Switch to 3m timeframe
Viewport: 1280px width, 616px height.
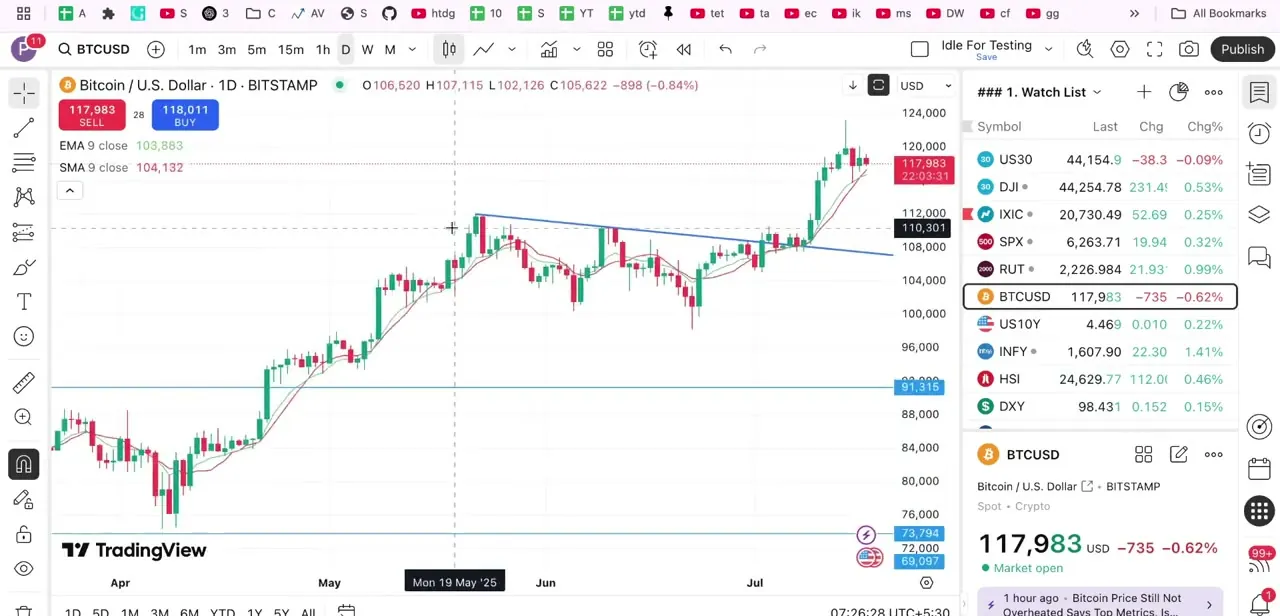click(x=227, y=49)
